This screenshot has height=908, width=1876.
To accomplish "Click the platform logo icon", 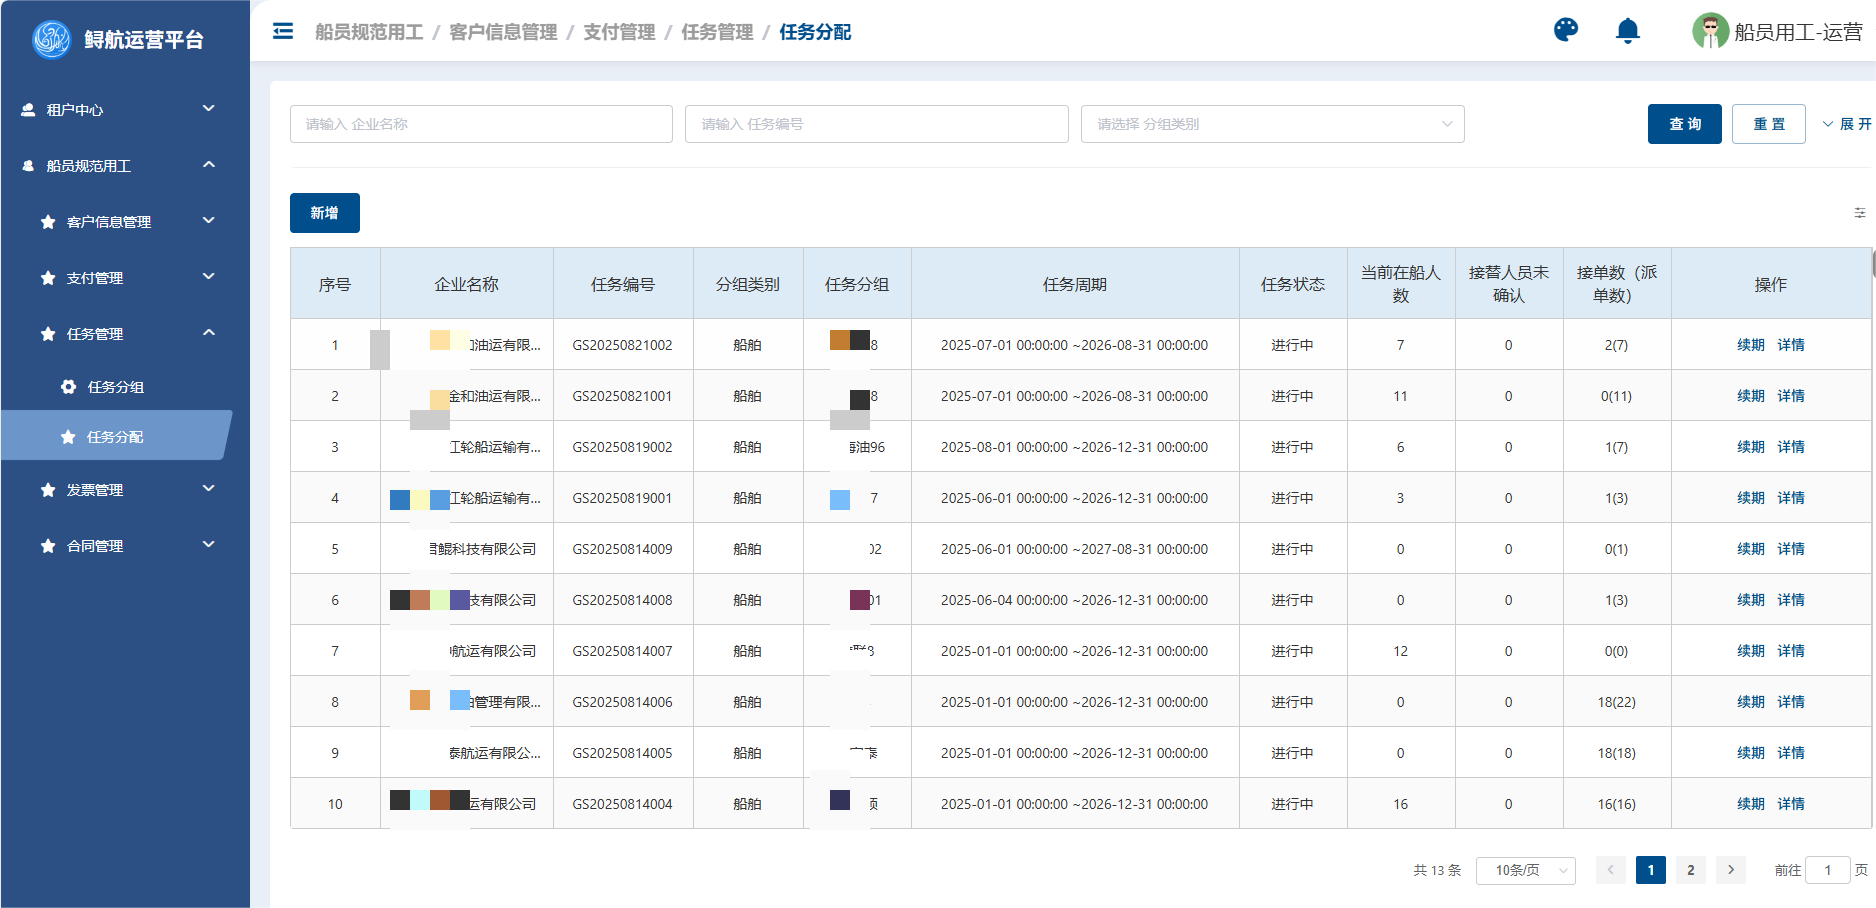I will point(51,40).
